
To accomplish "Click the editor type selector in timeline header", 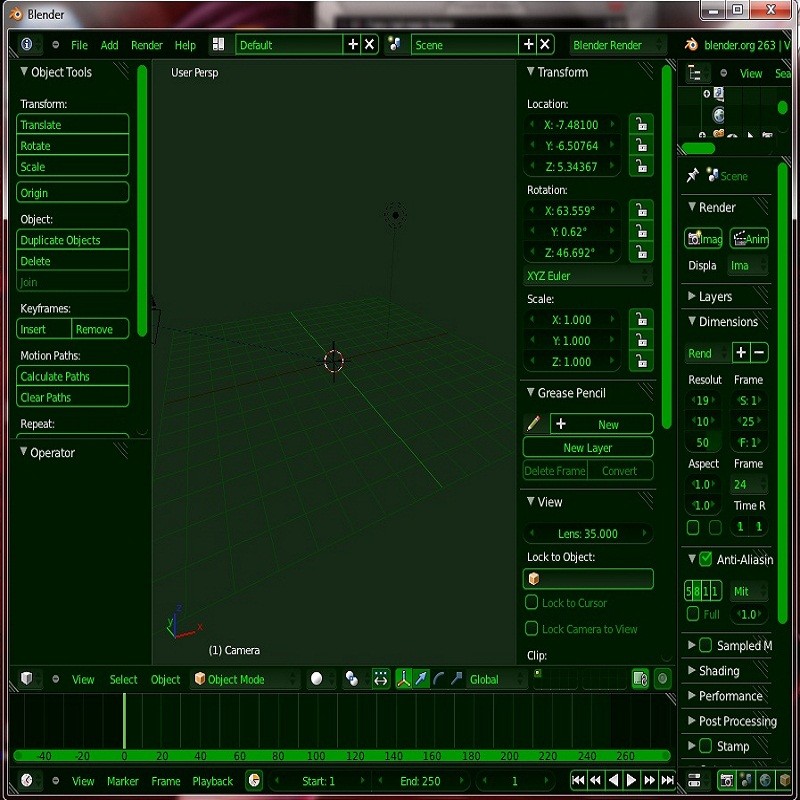I will pyautogui.click(x=26, y=781).
